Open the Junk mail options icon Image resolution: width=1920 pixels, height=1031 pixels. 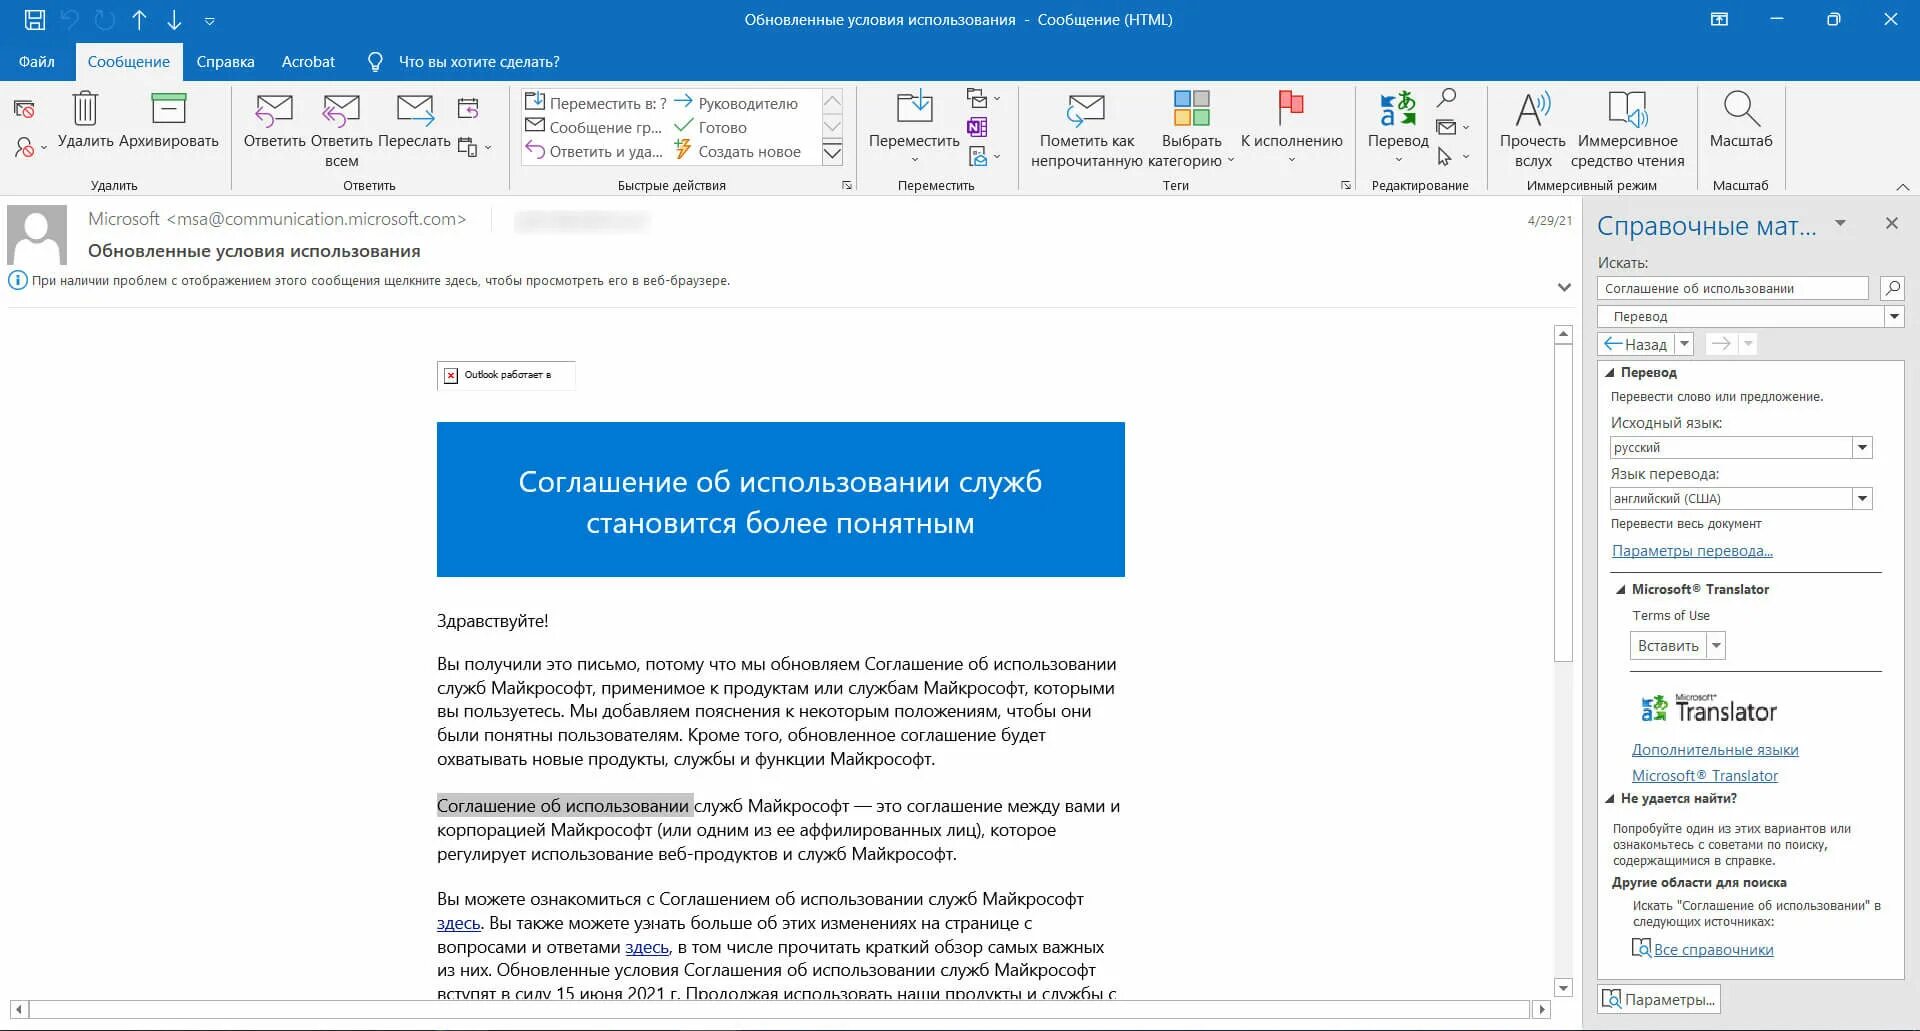tap(29, 148)
